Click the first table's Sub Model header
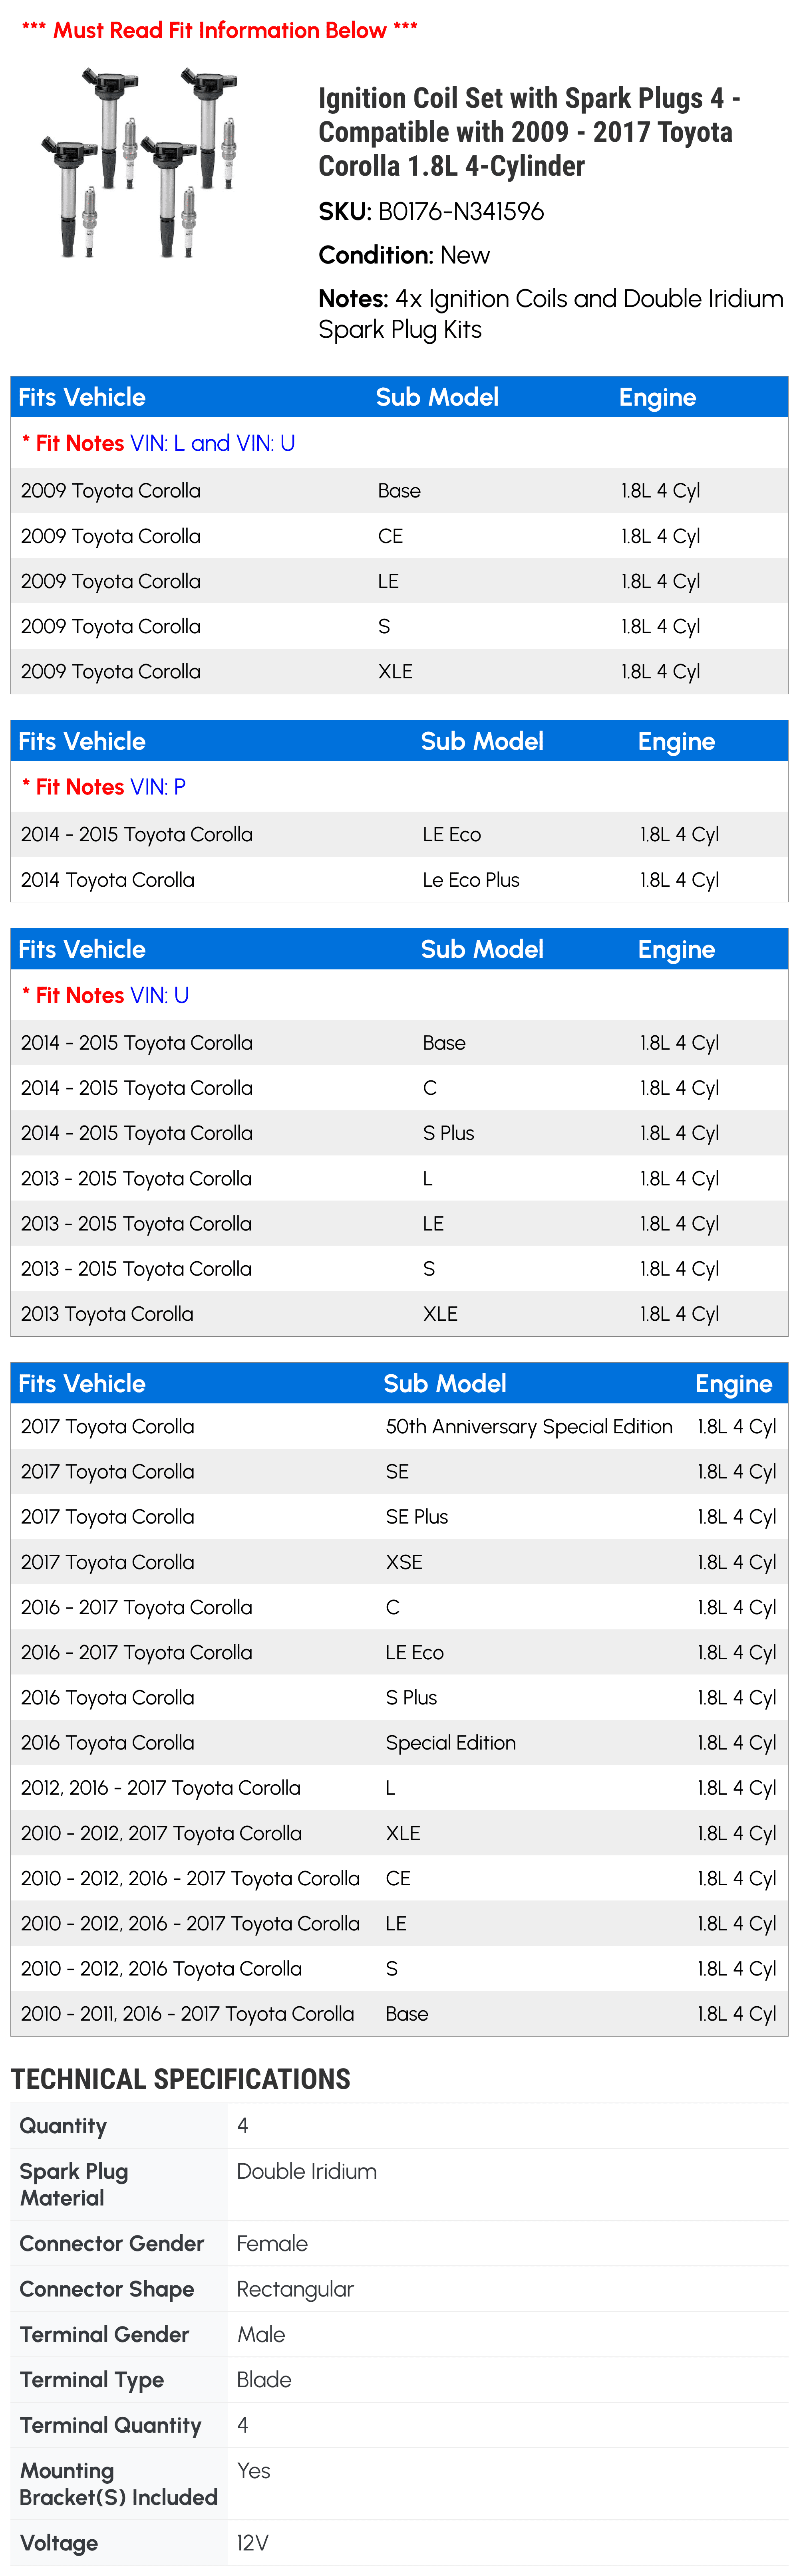The image size is (799, 2576). coord(437,397)
